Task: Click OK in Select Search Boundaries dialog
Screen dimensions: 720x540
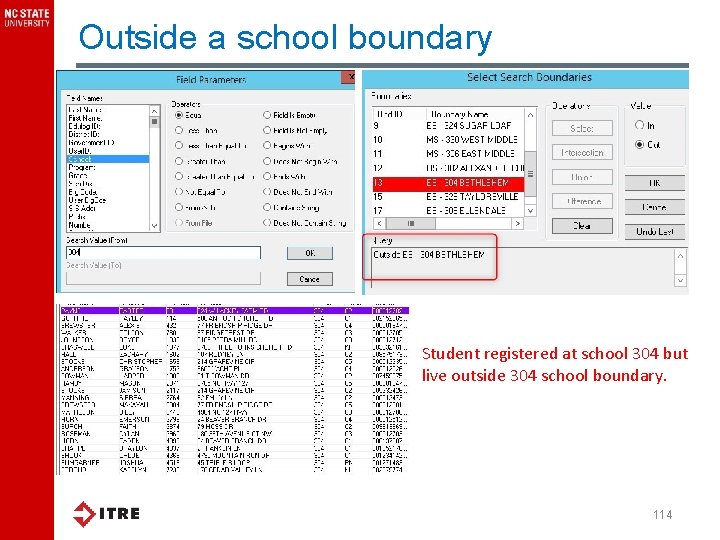Action: [655, 183]
